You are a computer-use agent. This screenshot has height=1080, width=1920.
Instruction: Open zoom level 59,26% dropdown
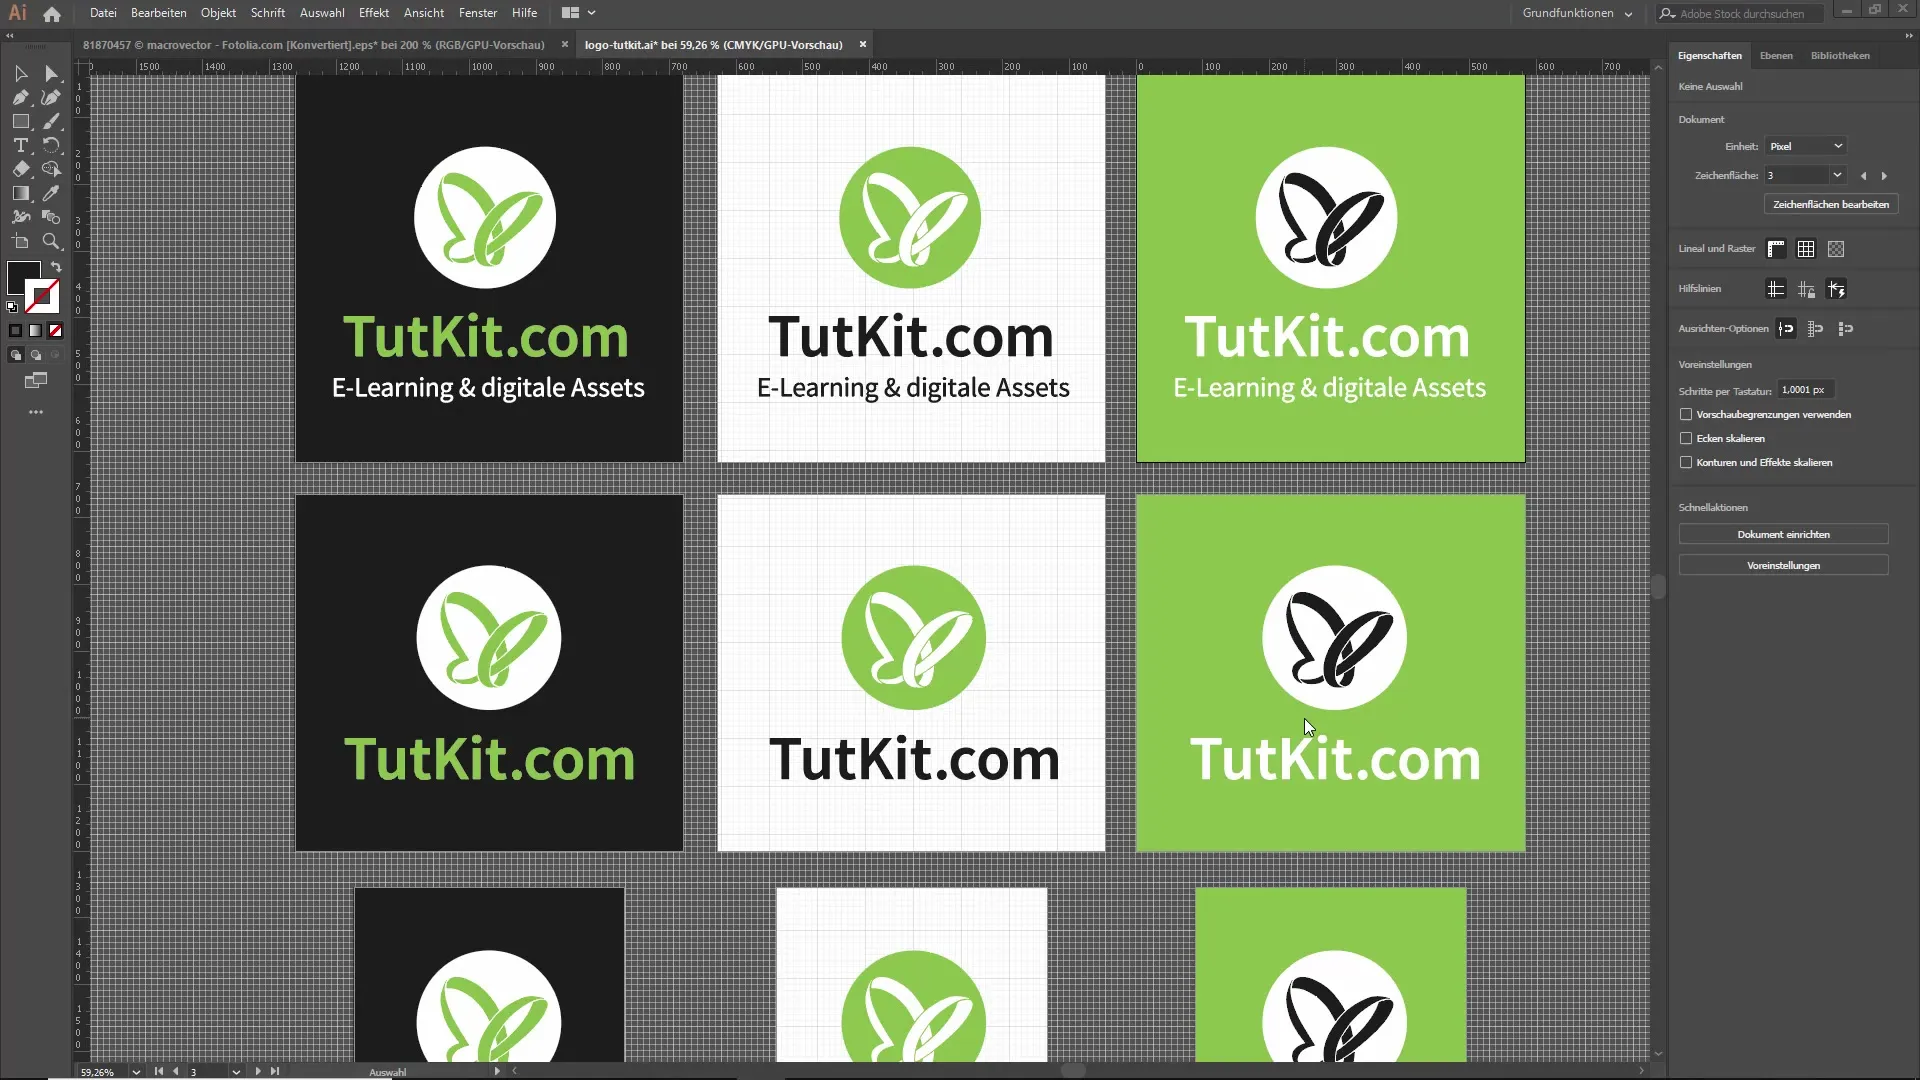click(x=136, y=1072)
